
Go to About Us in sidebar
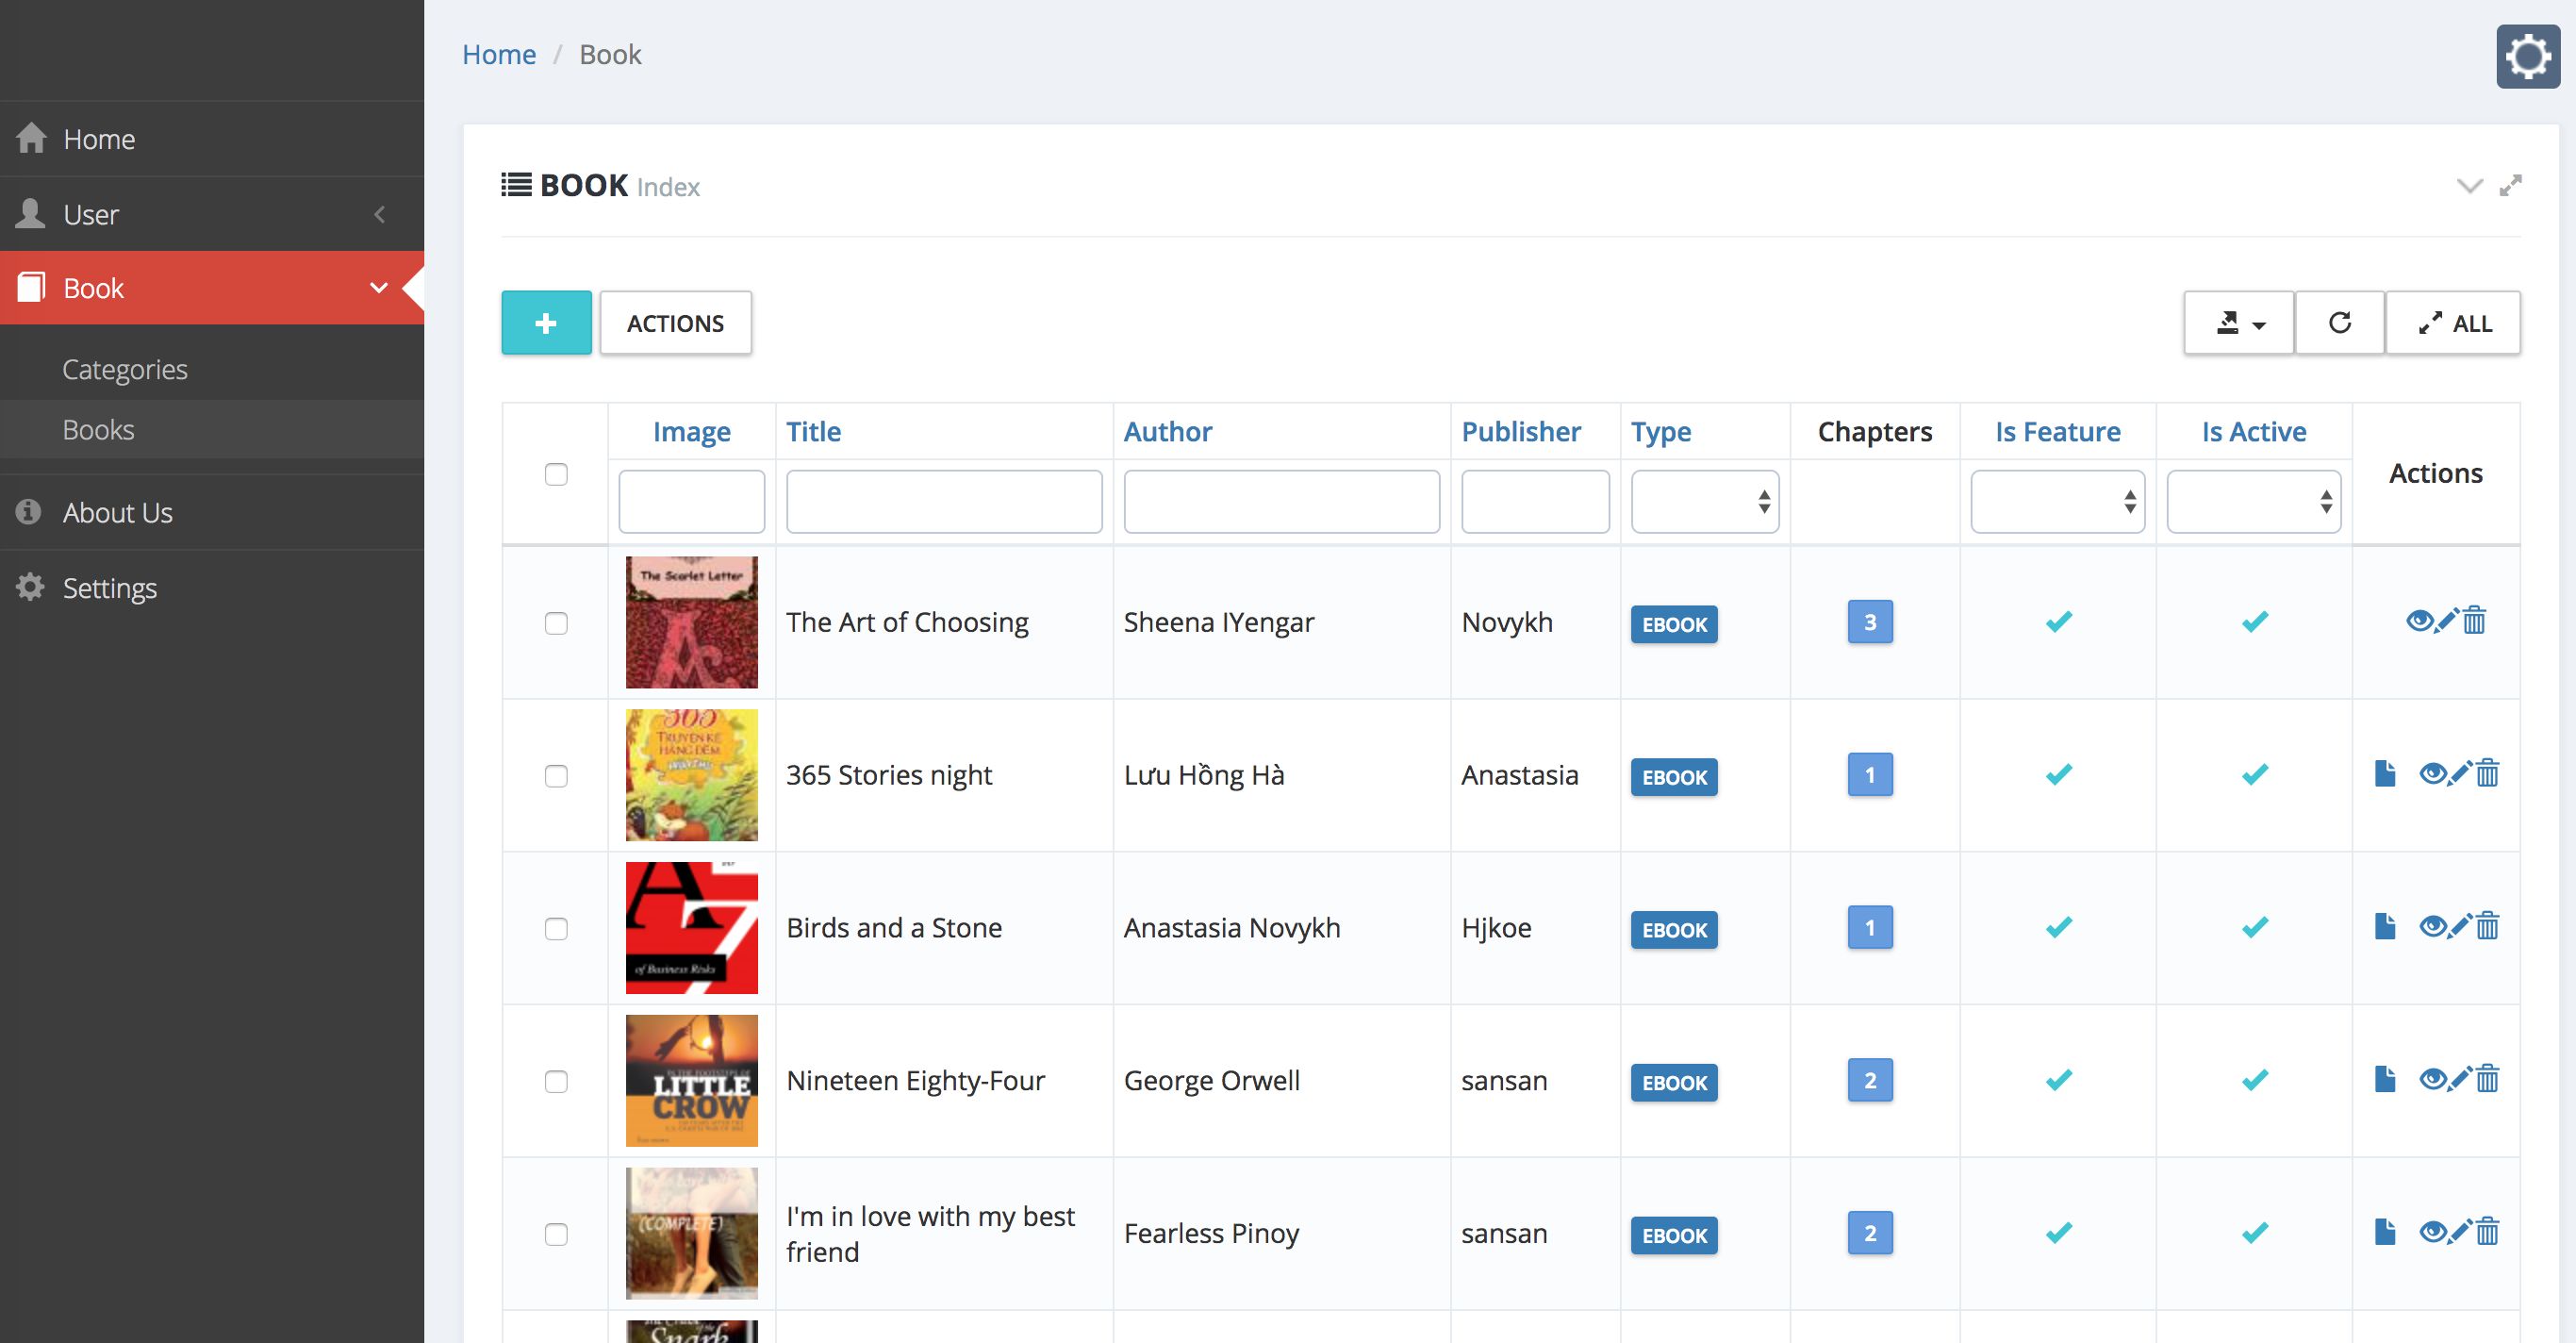click(x=117, y=513)
